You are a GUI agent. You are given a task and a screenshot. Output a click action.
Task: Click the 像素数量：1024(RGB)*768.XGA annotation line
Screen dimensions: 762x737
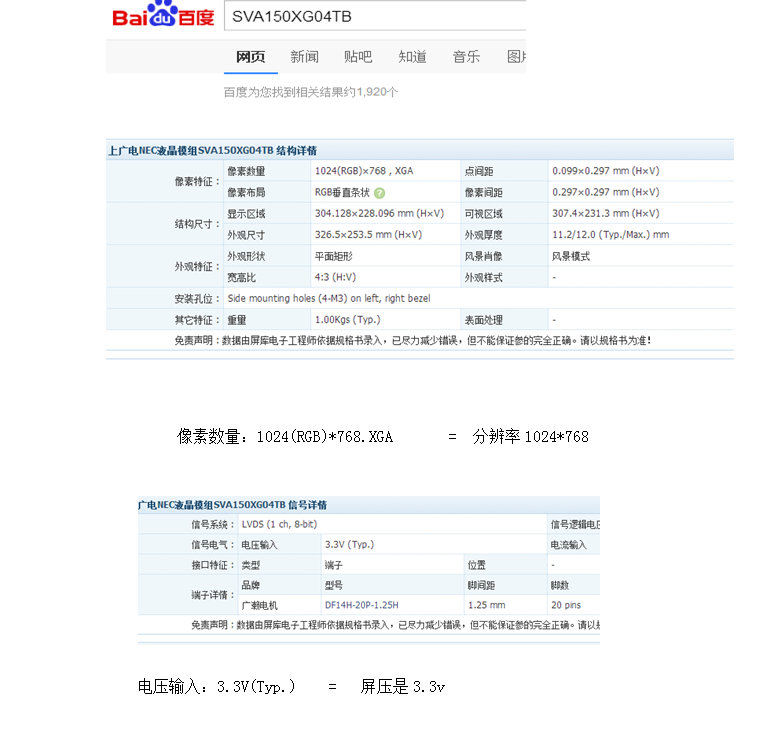pyautogui.click(x=285, y=436)
